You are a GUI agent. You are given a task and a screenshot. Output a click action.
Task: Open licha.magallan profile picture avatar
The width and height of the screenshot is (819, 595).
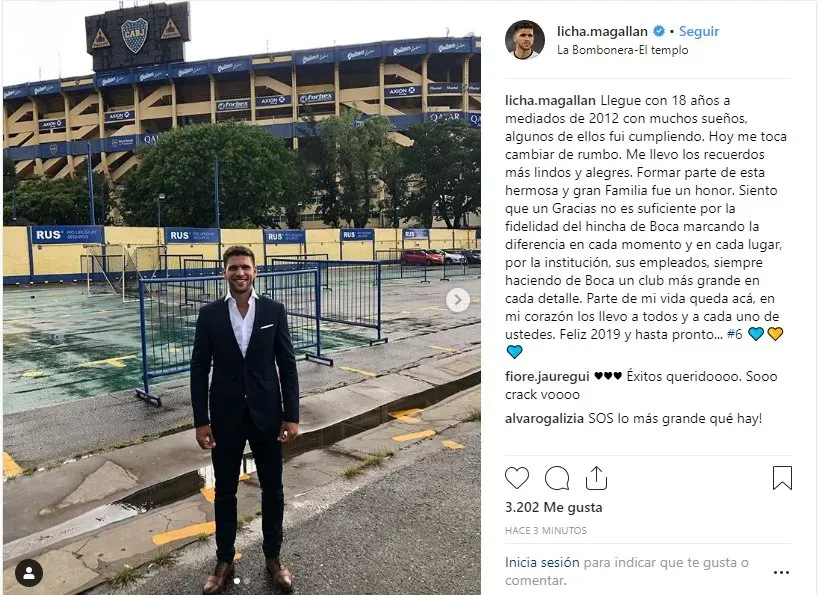pyautogui.click(x=524, y=40)
